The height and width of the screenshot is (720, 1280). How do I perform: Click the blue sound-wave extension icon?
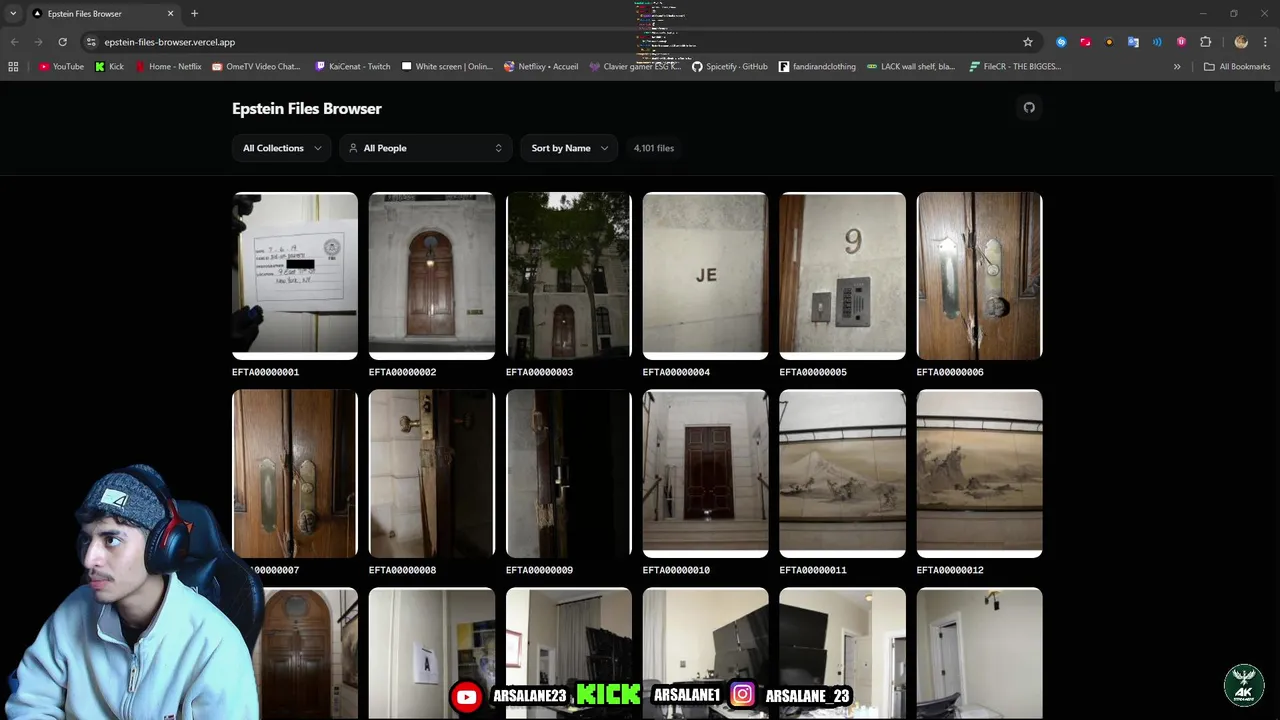pyautogui.click(x=1157, y=42)
